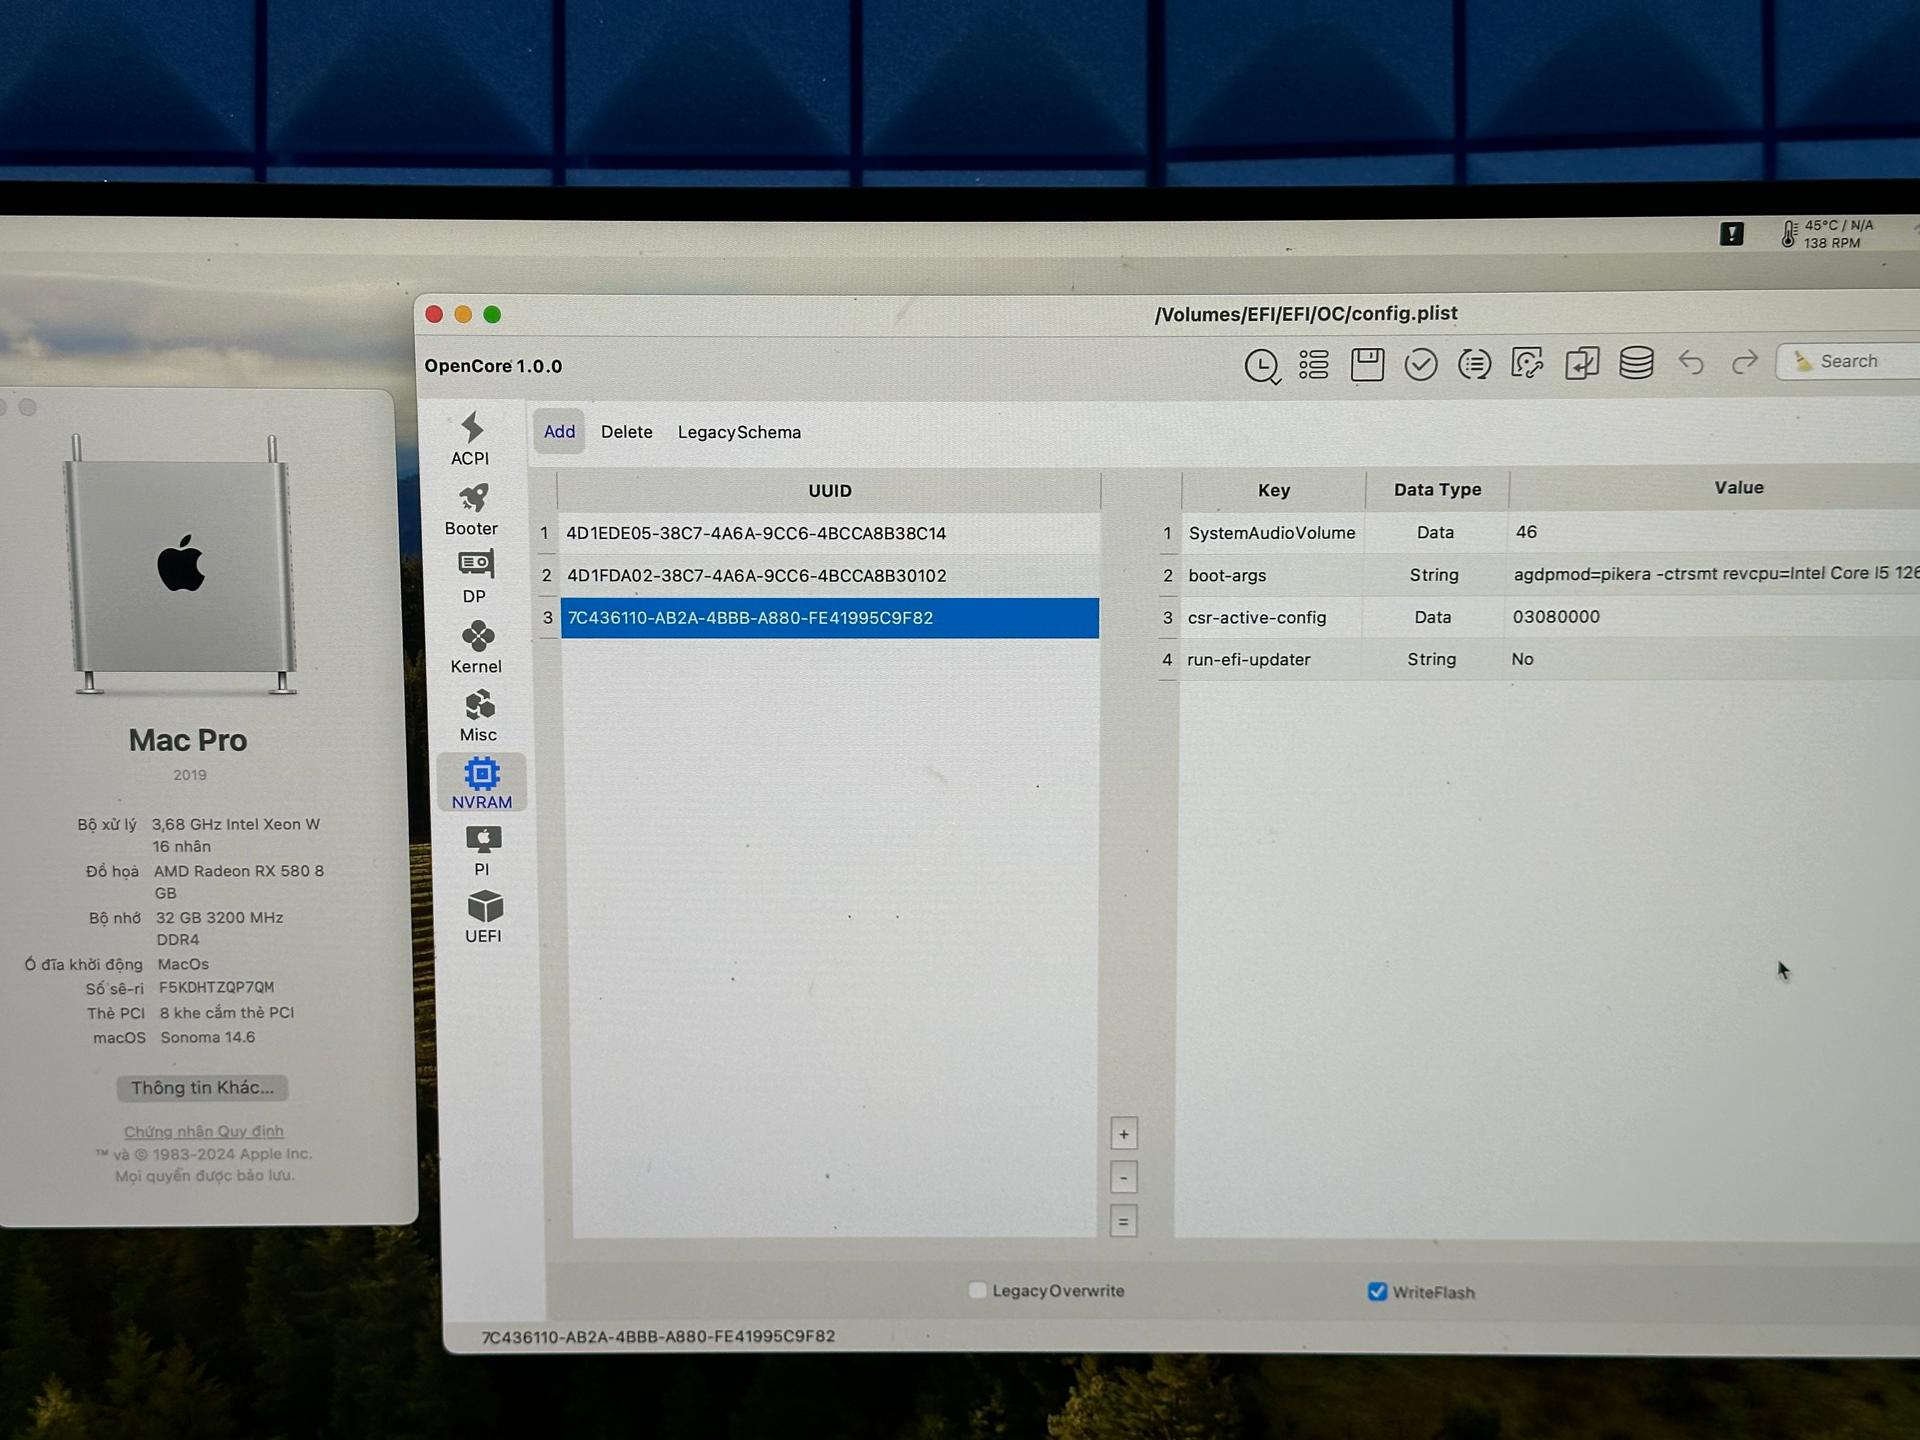Click the UUID column header
The width and height of the screenshot is (1920, 1440).
tap(829, 490)
